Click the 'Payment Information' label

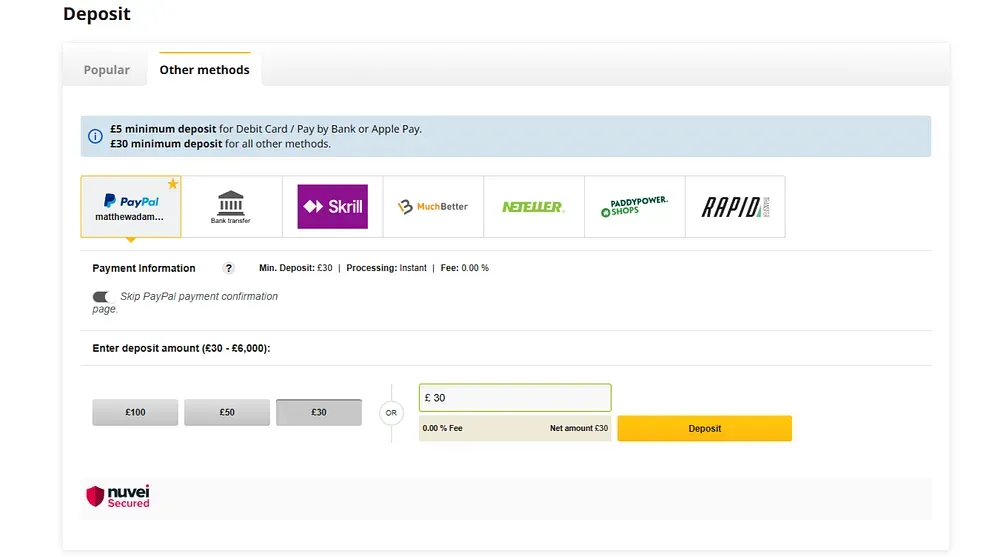(x=144, y=268)
